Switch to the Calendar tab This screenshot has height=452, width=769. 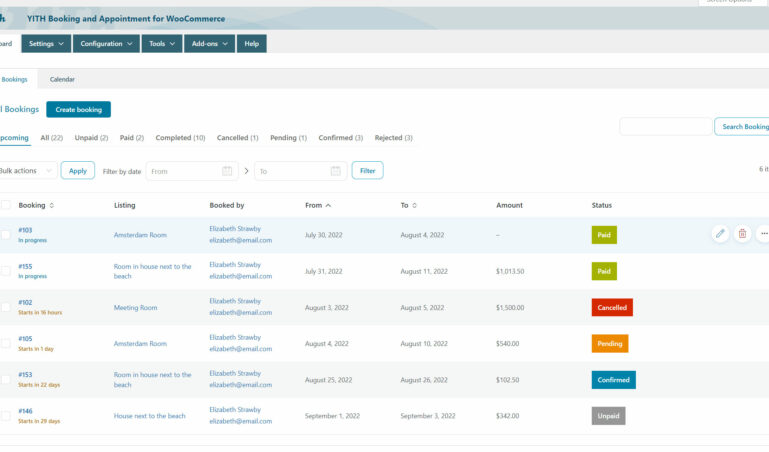coord(62,79)
